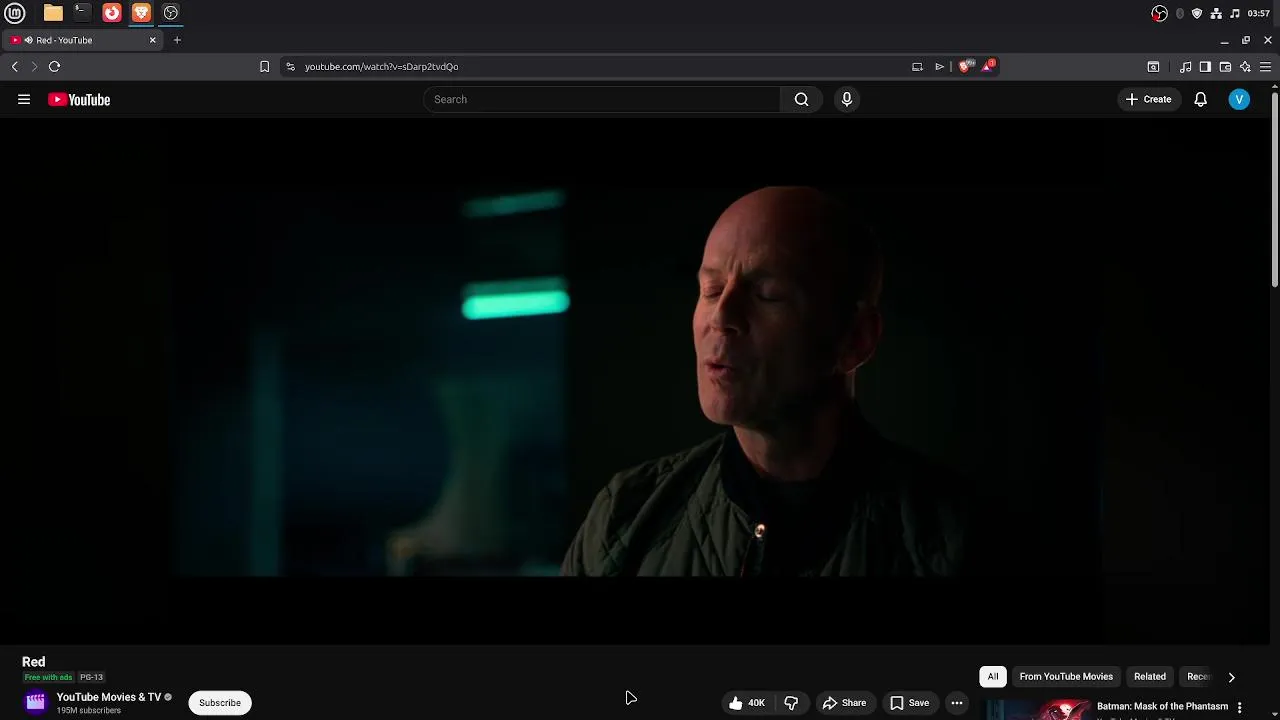Screen dimensions: 1280x720
Task: Subscribe to YouTube Movies & TV
Action: [x=220, y=703]
